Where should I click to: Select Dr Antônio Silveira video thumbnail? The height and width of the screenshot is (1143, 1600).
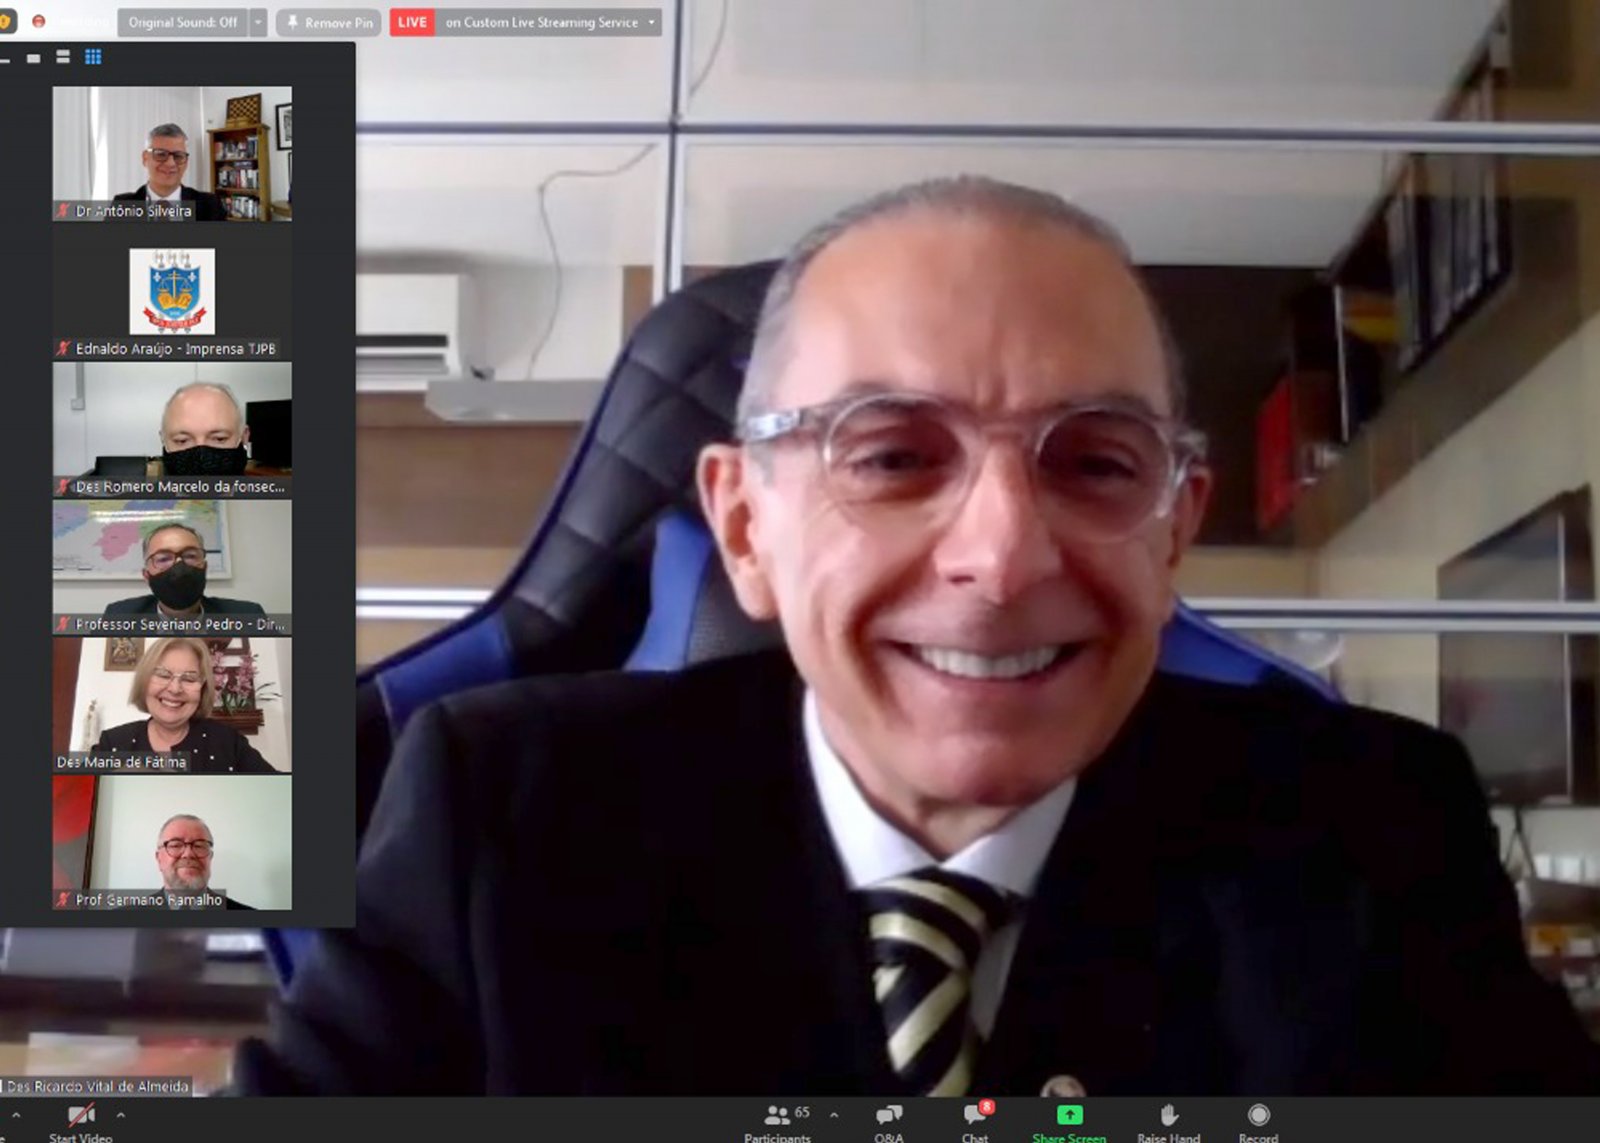pyautogui.click(x=172, y=153)
